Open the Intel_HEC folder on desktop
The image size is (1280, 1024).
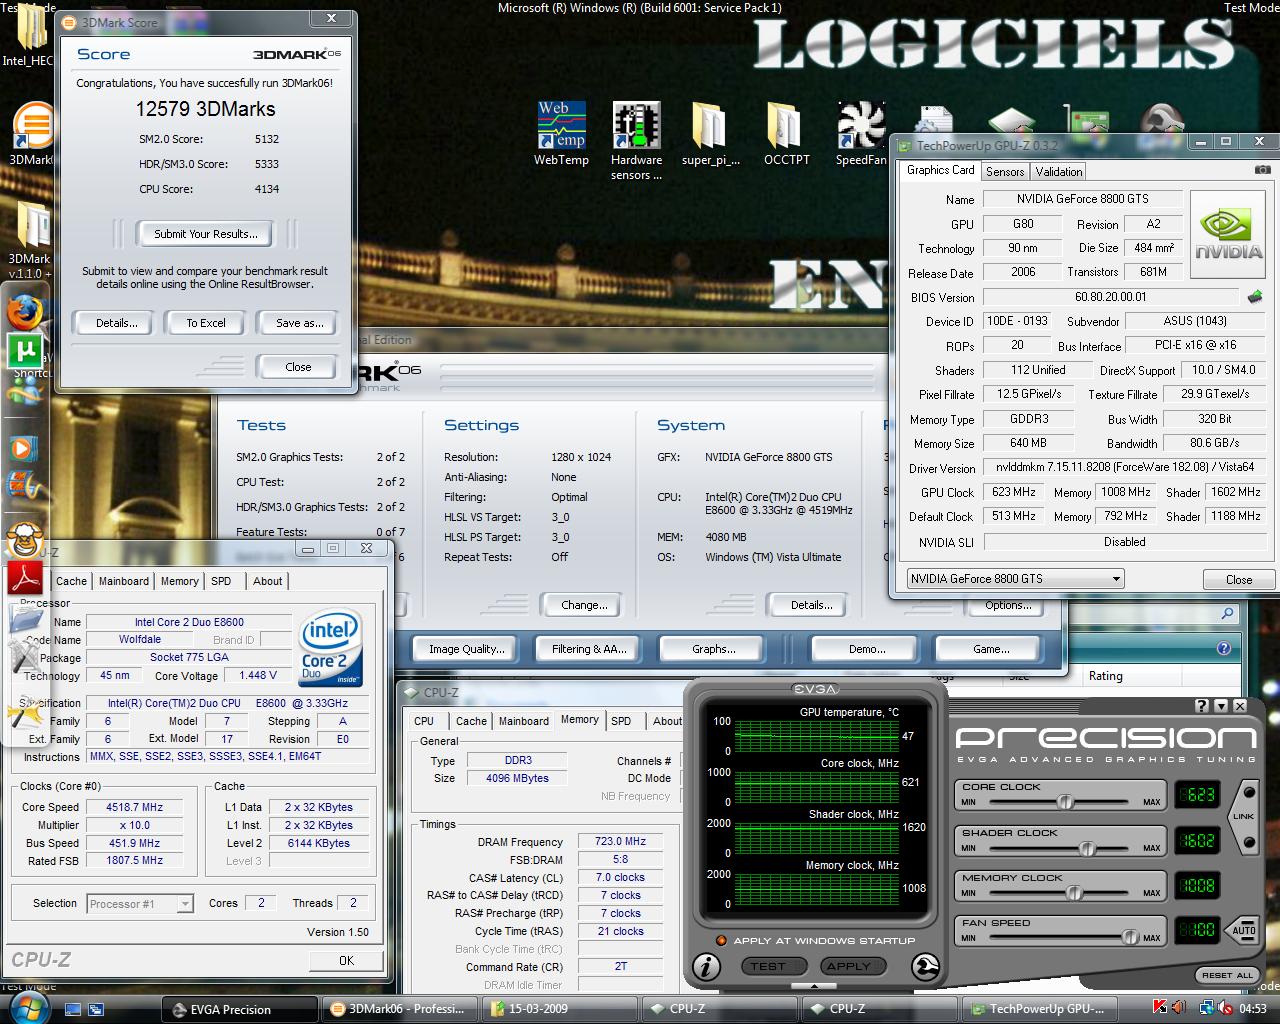click(x=30, y=35)
